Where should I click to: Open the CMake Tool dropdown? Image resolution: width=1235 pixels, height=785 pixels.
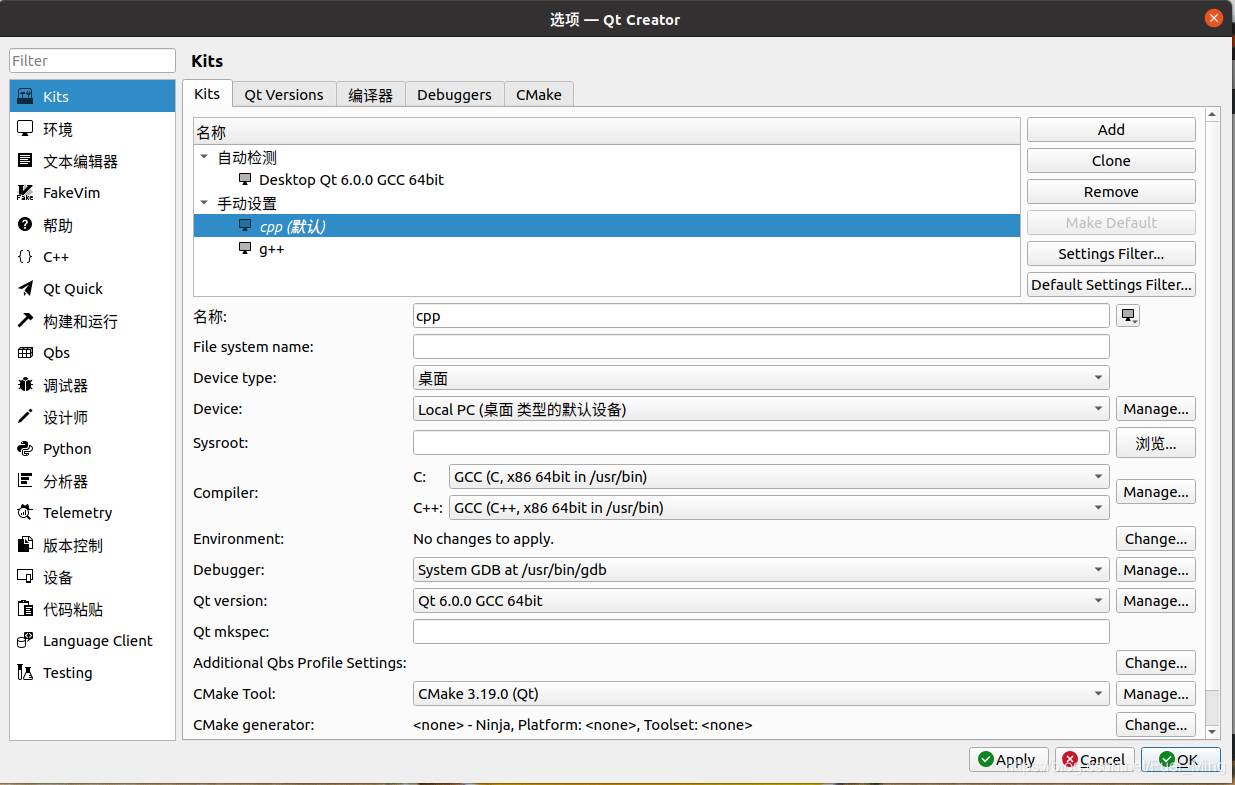click(x=761, y=694)
